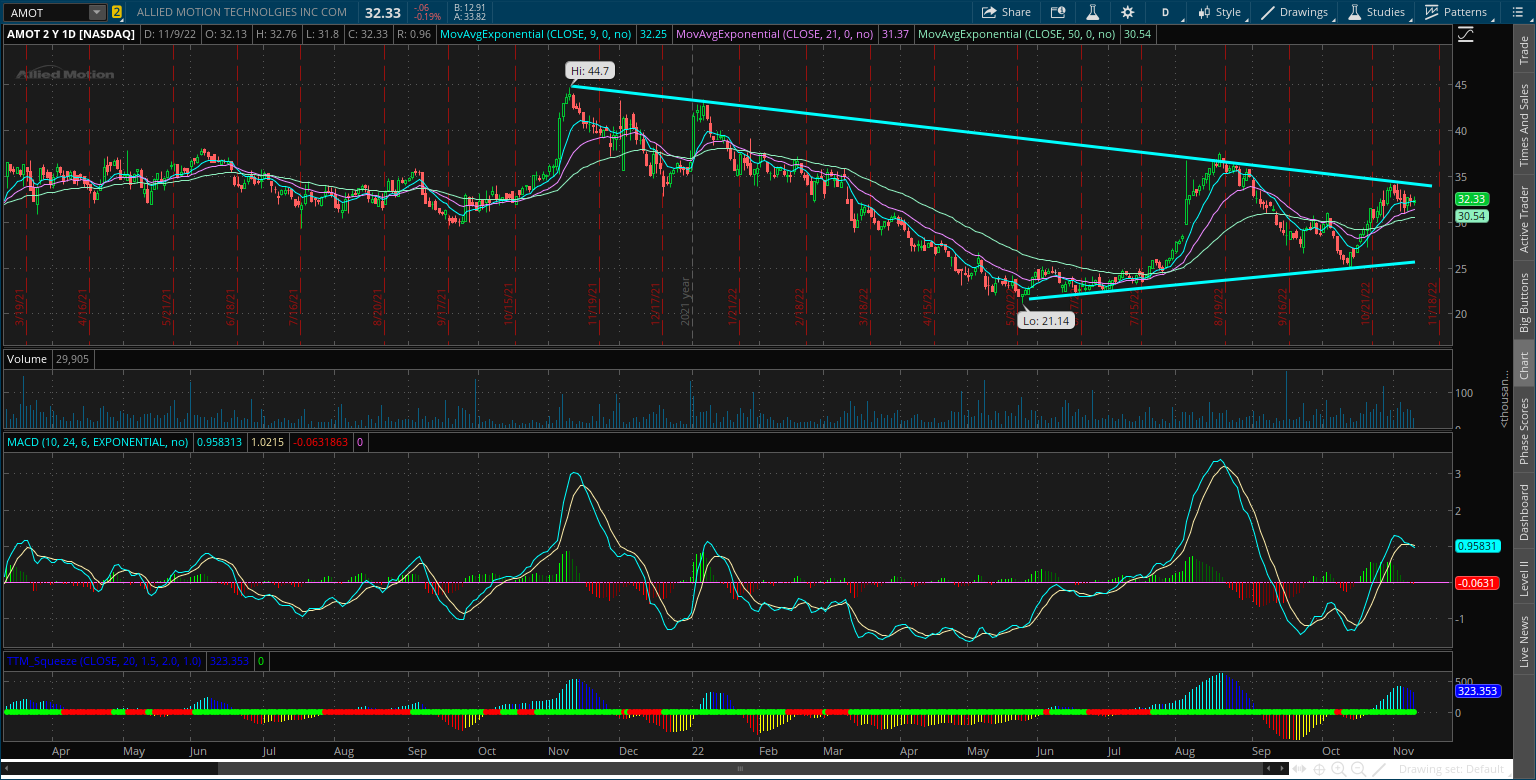Screen dimensions: 1536x780
Task: Click scrollbar right arrow at bottom
Action: click(x=1283, y=769)
